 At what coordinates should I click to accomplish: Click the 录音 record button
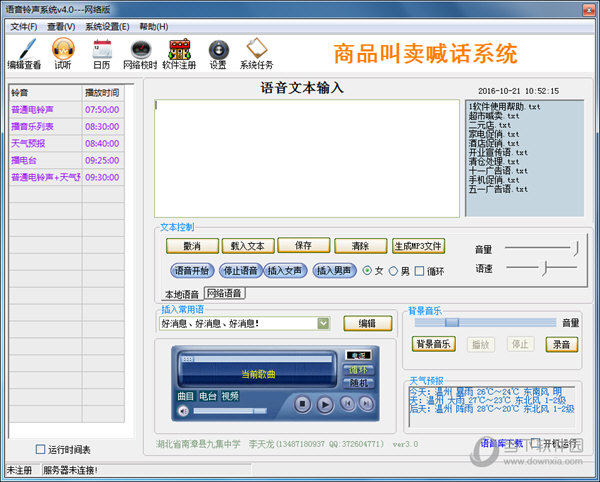pyautogui.click(x=561, y=345)
